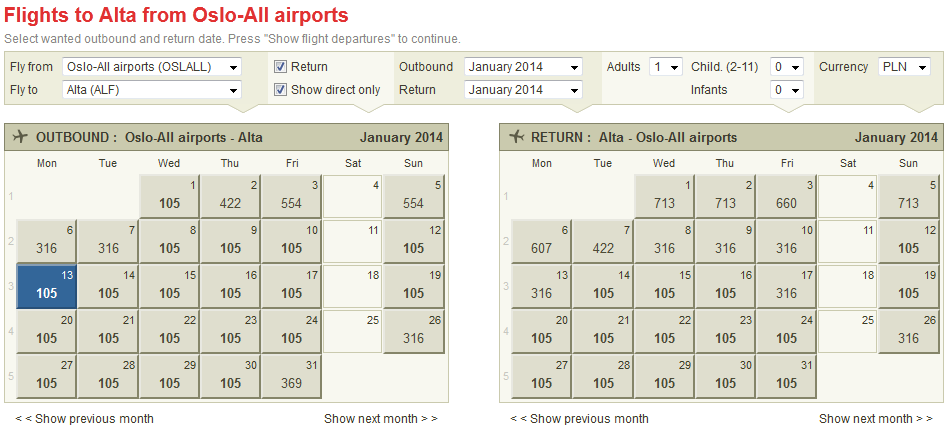Screen dimensions: 950x428
Task: Select return January 6 priced 607
Action: pyautogui.click(x=542, y=241)
